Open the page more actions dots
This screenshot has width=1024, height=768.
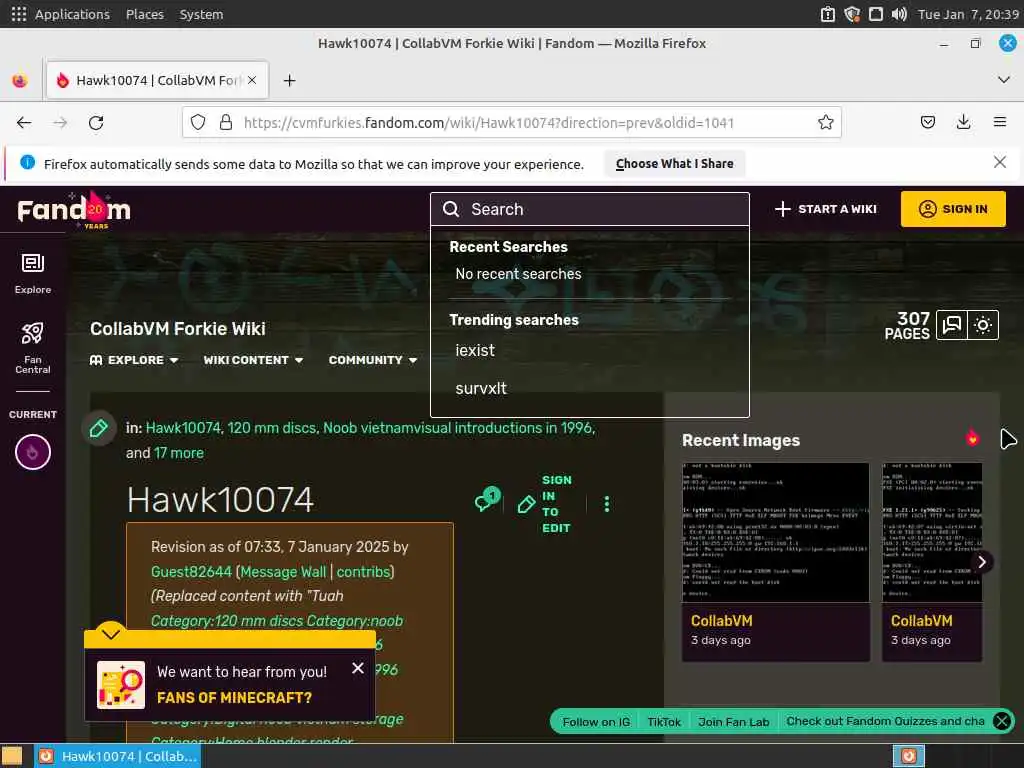coord(607,504)
